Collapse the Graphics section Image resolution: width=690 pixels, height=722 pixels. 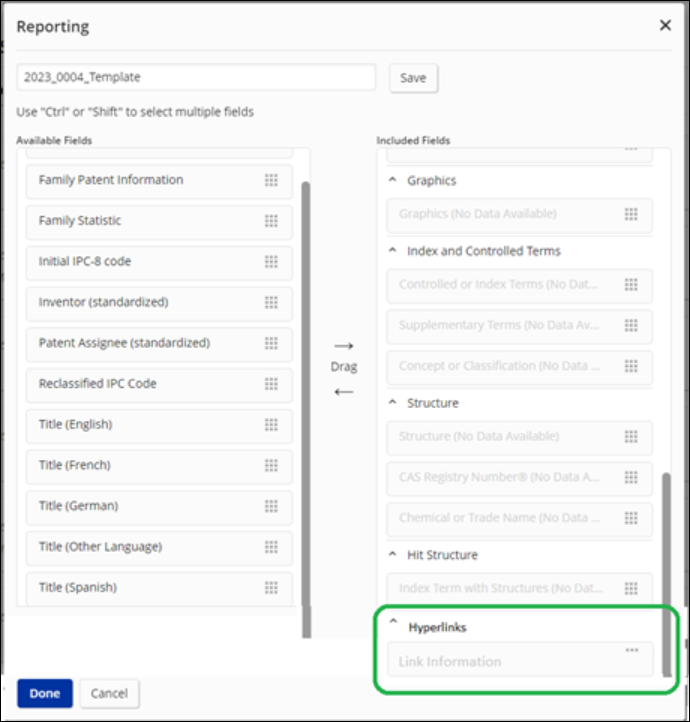coord(393,181)
